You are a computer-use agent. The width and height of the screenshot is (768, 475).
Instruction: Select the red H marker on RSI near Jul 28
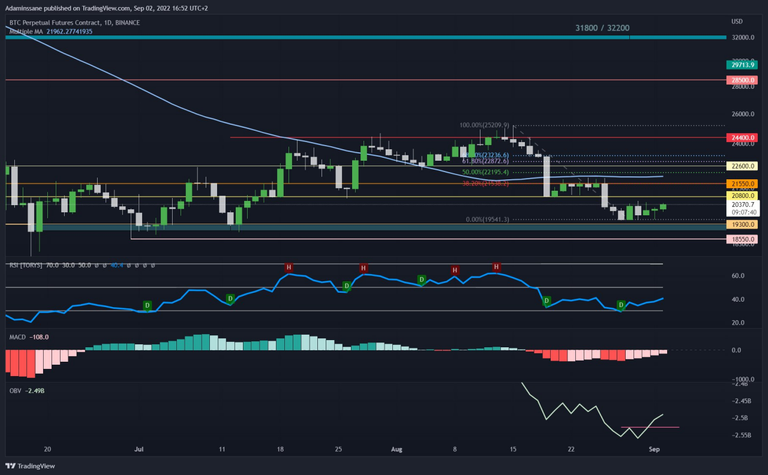click(363, 268)
